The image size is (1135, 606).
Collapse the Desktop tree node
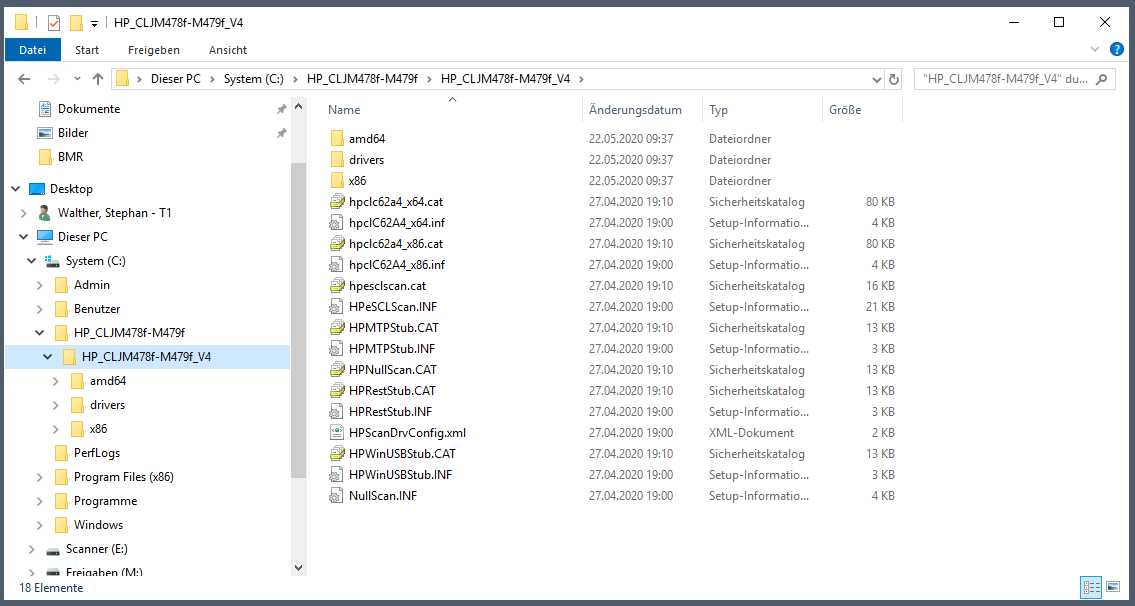pyautogui.click(x=15, y=189)
